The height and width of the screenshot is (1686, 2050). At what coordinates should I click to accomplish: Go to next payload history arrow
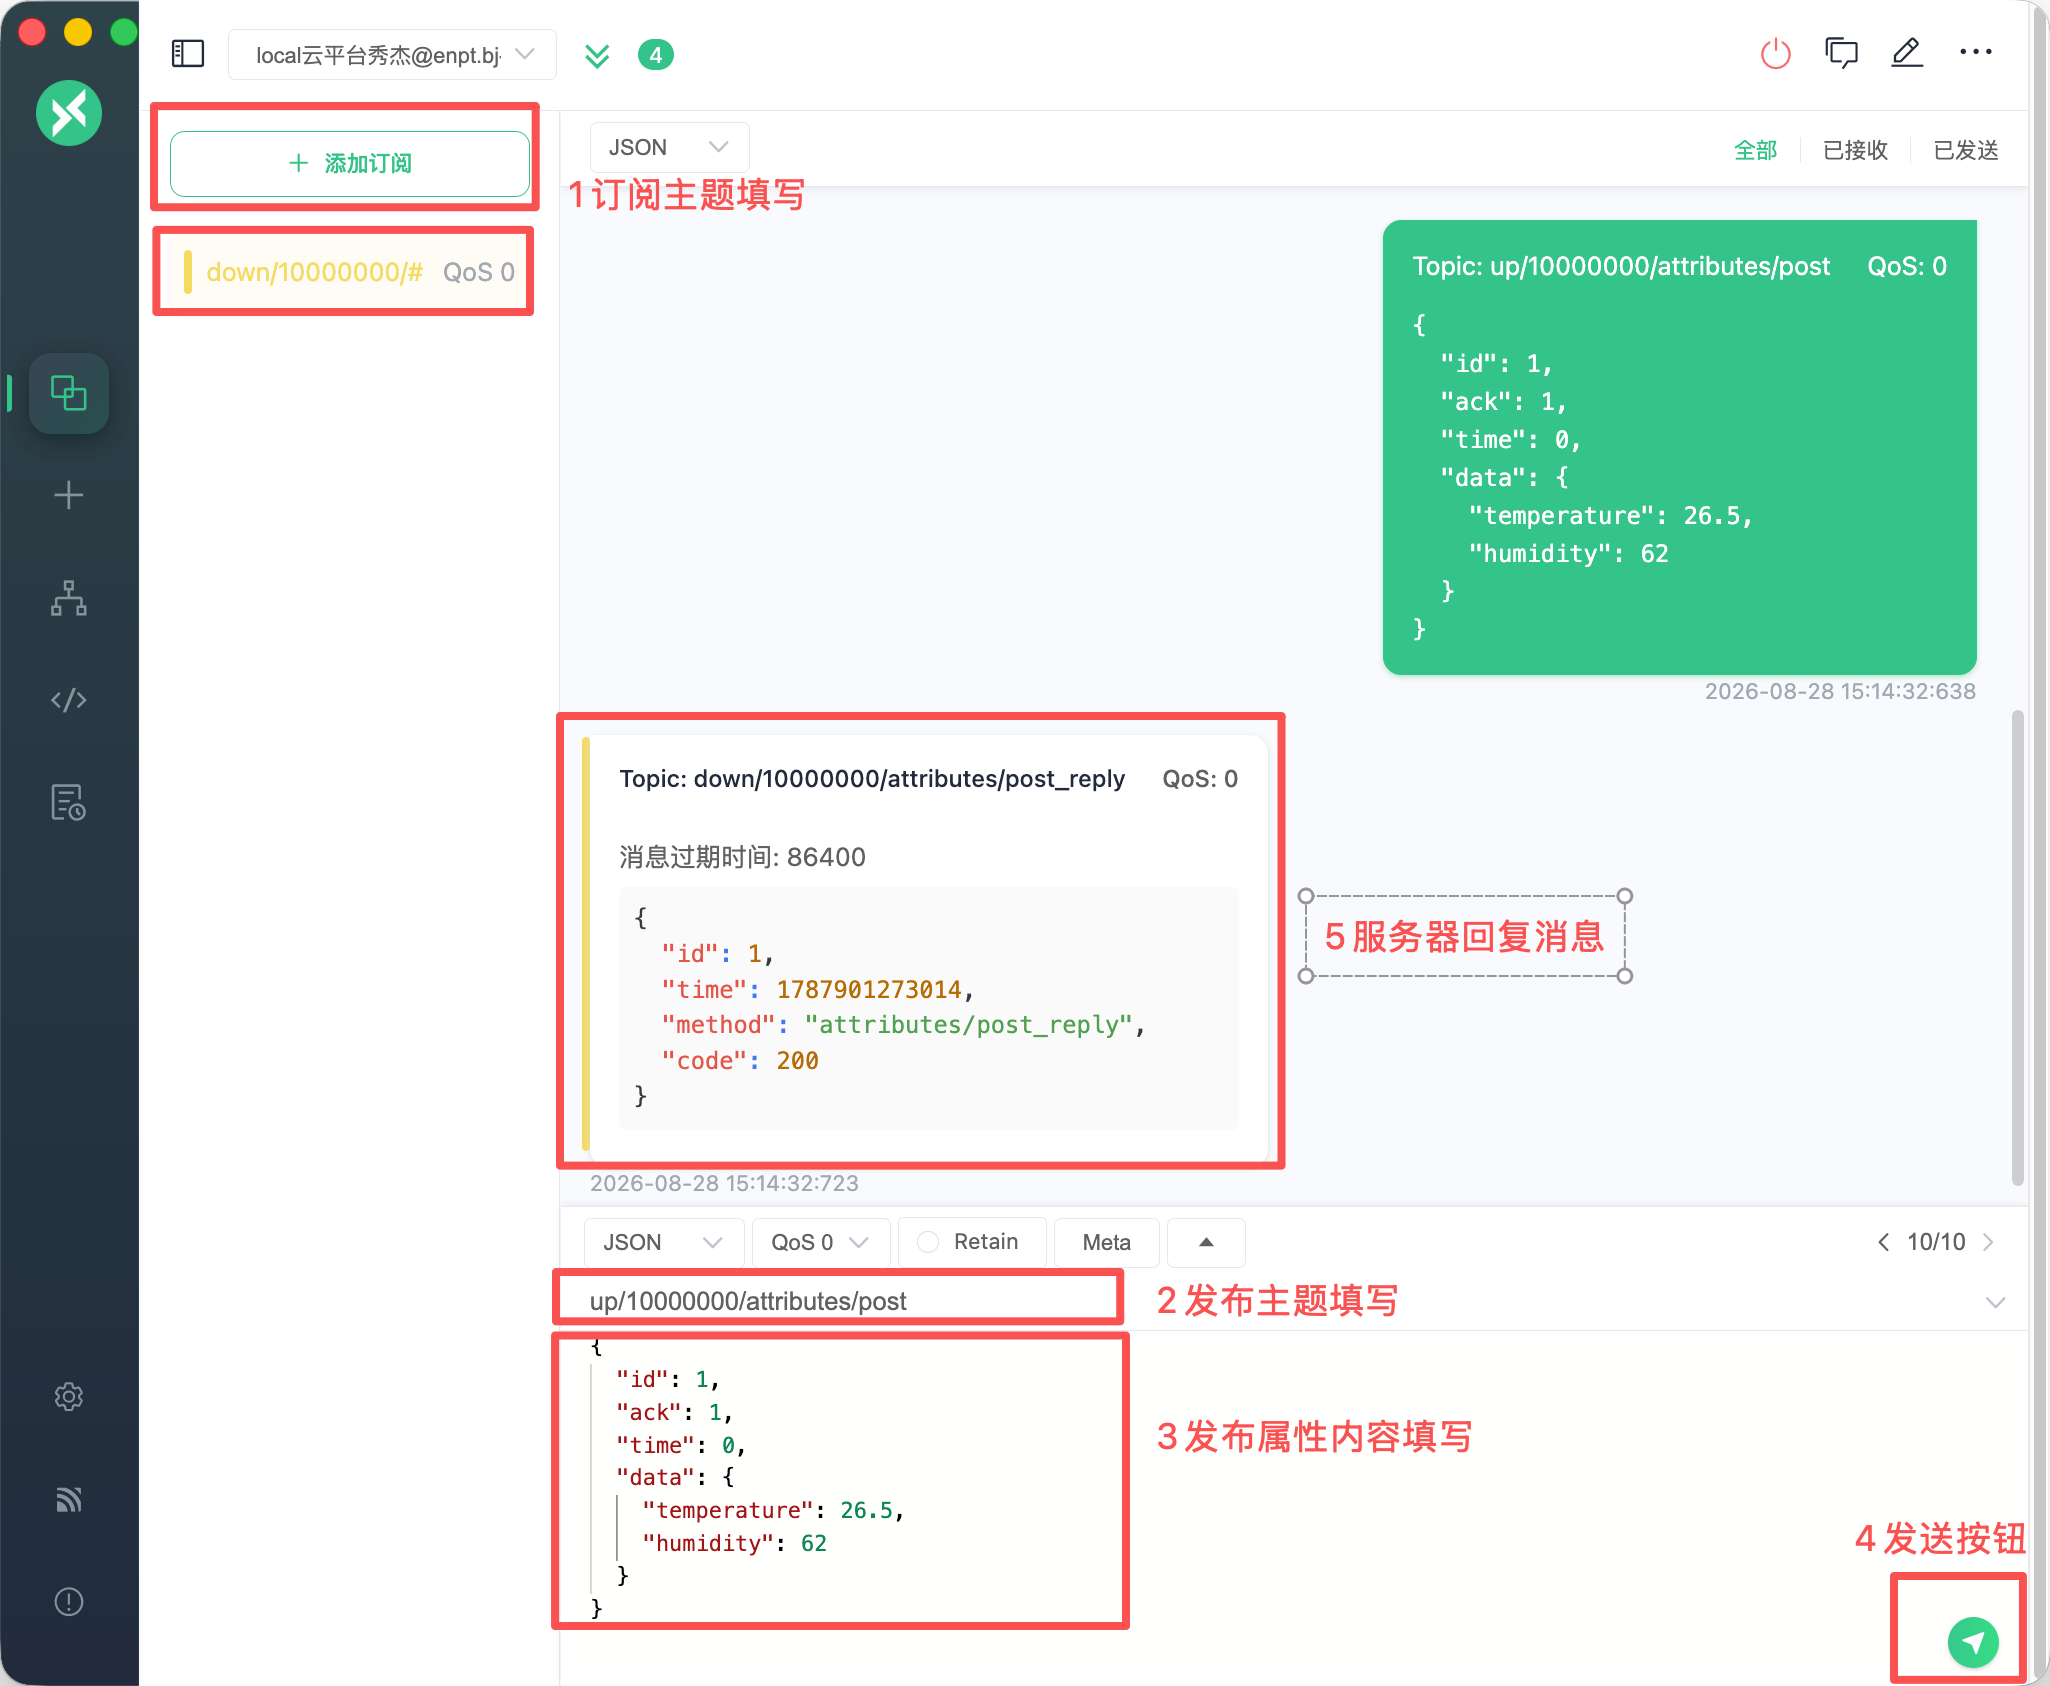[1988, 1242]
